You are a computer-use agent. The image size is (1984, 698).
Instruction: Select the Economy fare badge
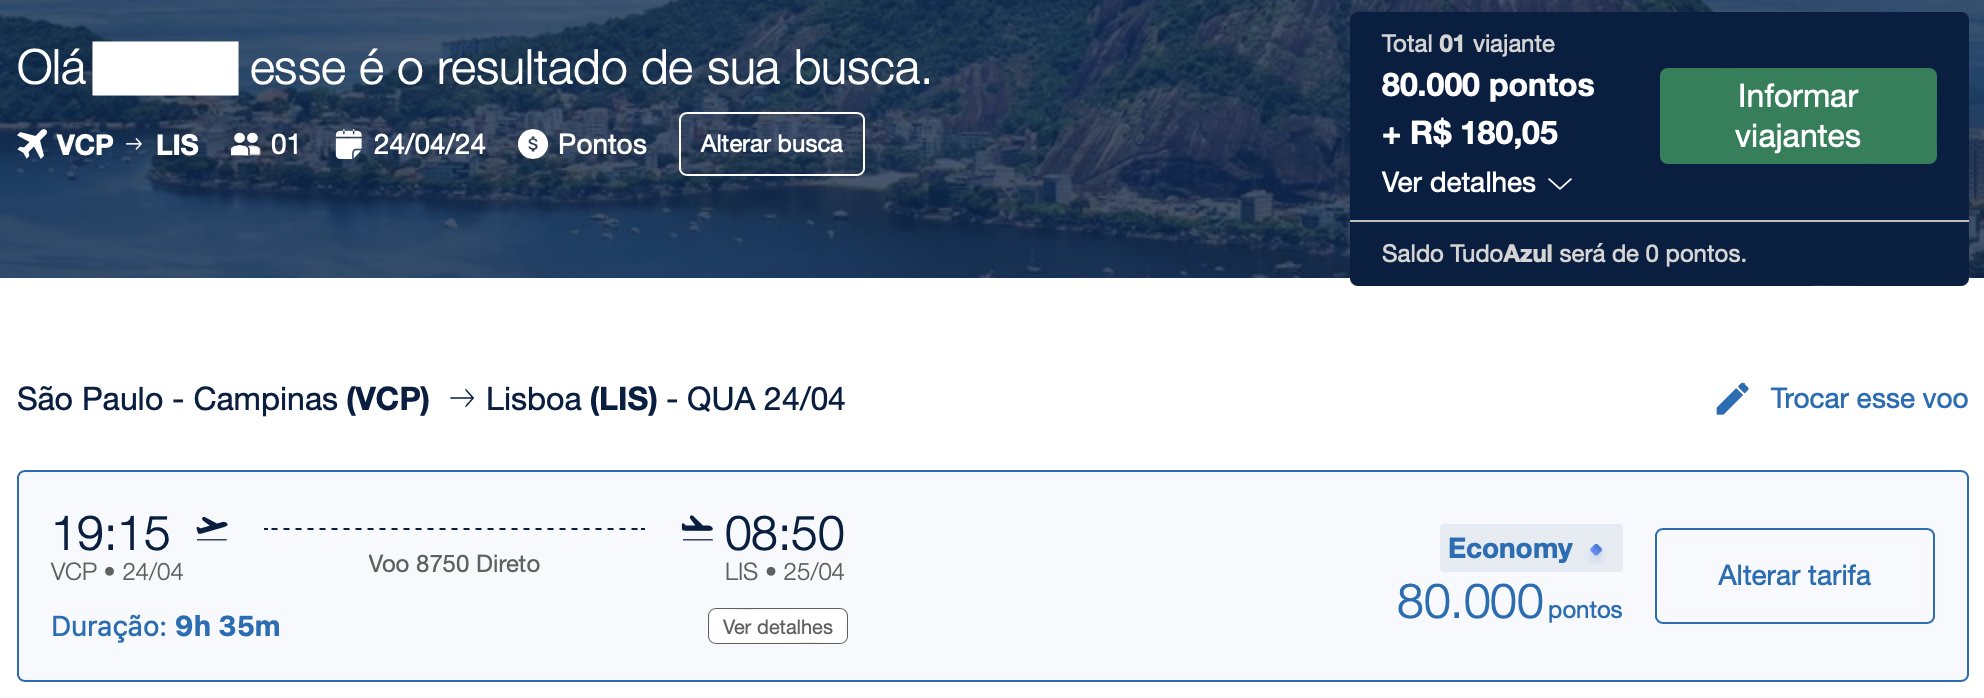1531,548
